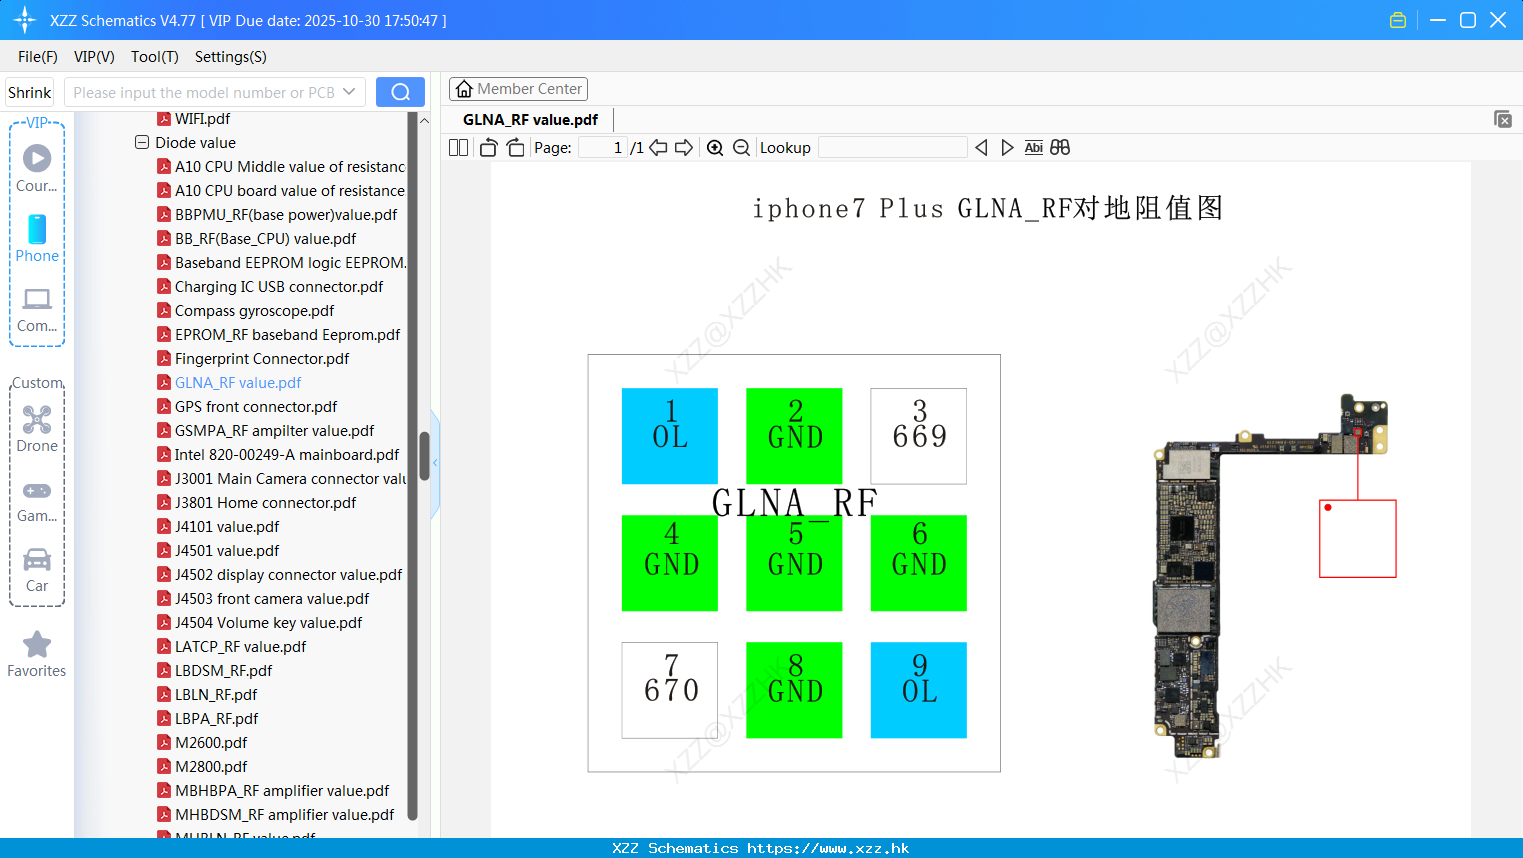1523x858 pixels.
Task: Open Compass gyroscope.pdf
Action: 246,311
